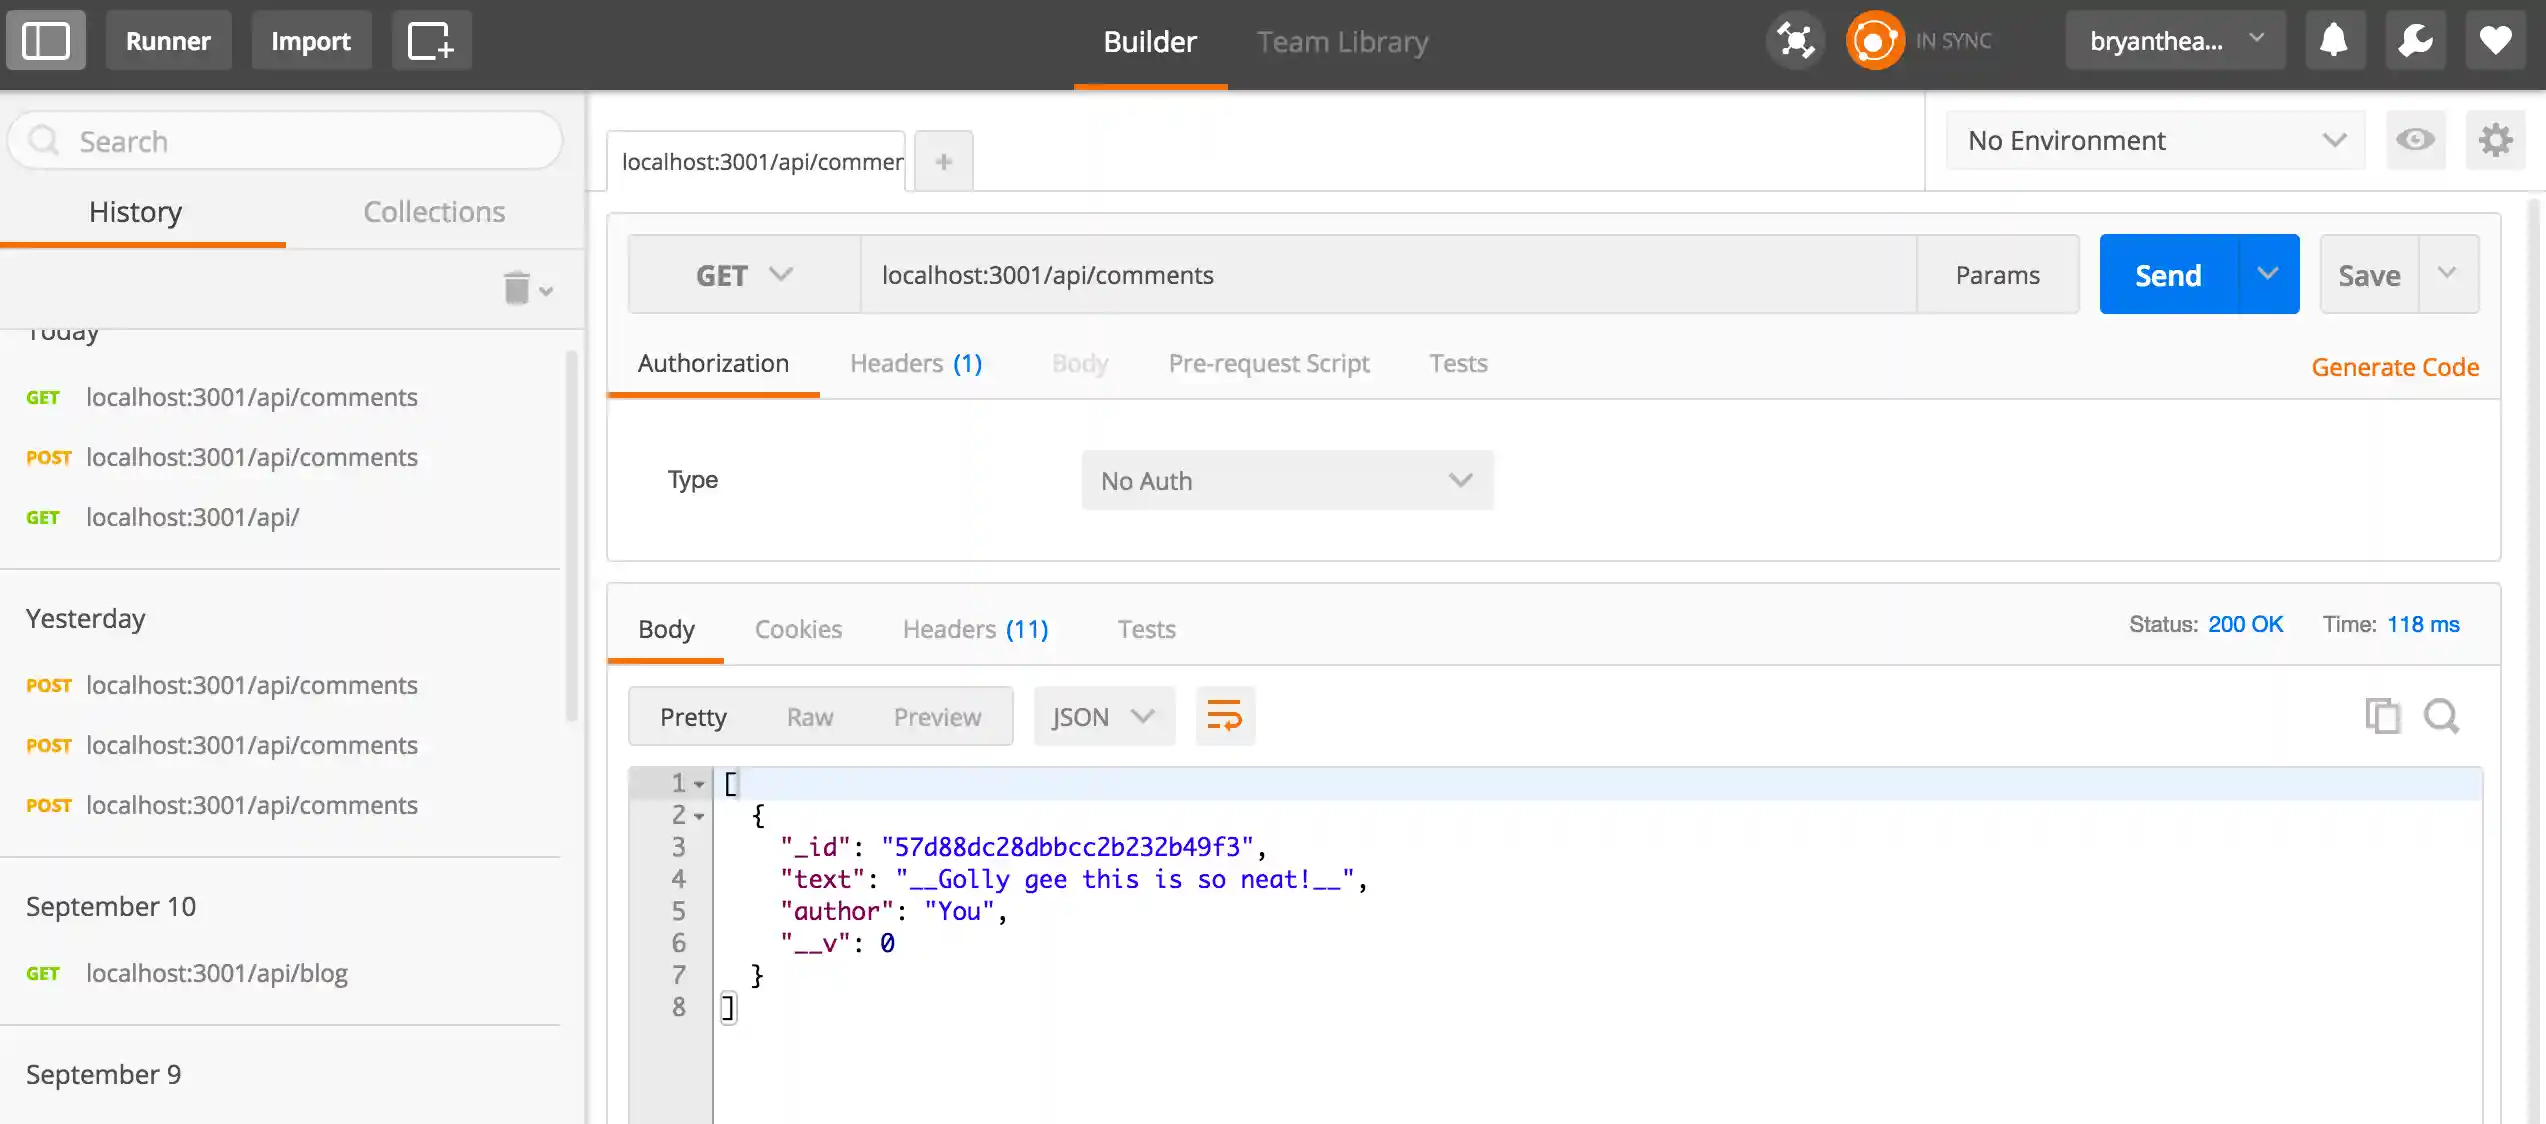Click the orange sync status icon
This screenshot has height=1124, width=2546.
1874,41
